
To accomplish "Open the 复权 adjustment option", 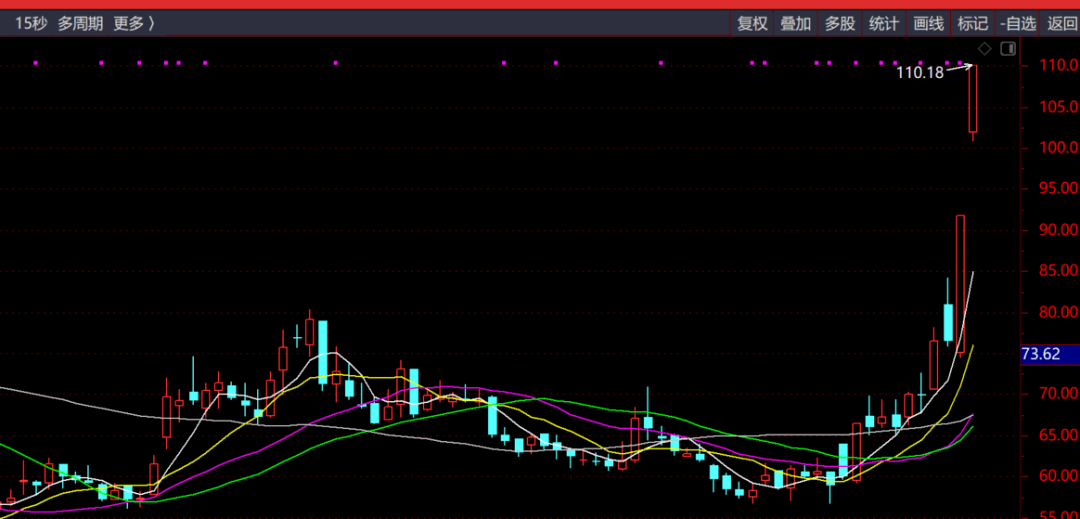I will 752,23.
